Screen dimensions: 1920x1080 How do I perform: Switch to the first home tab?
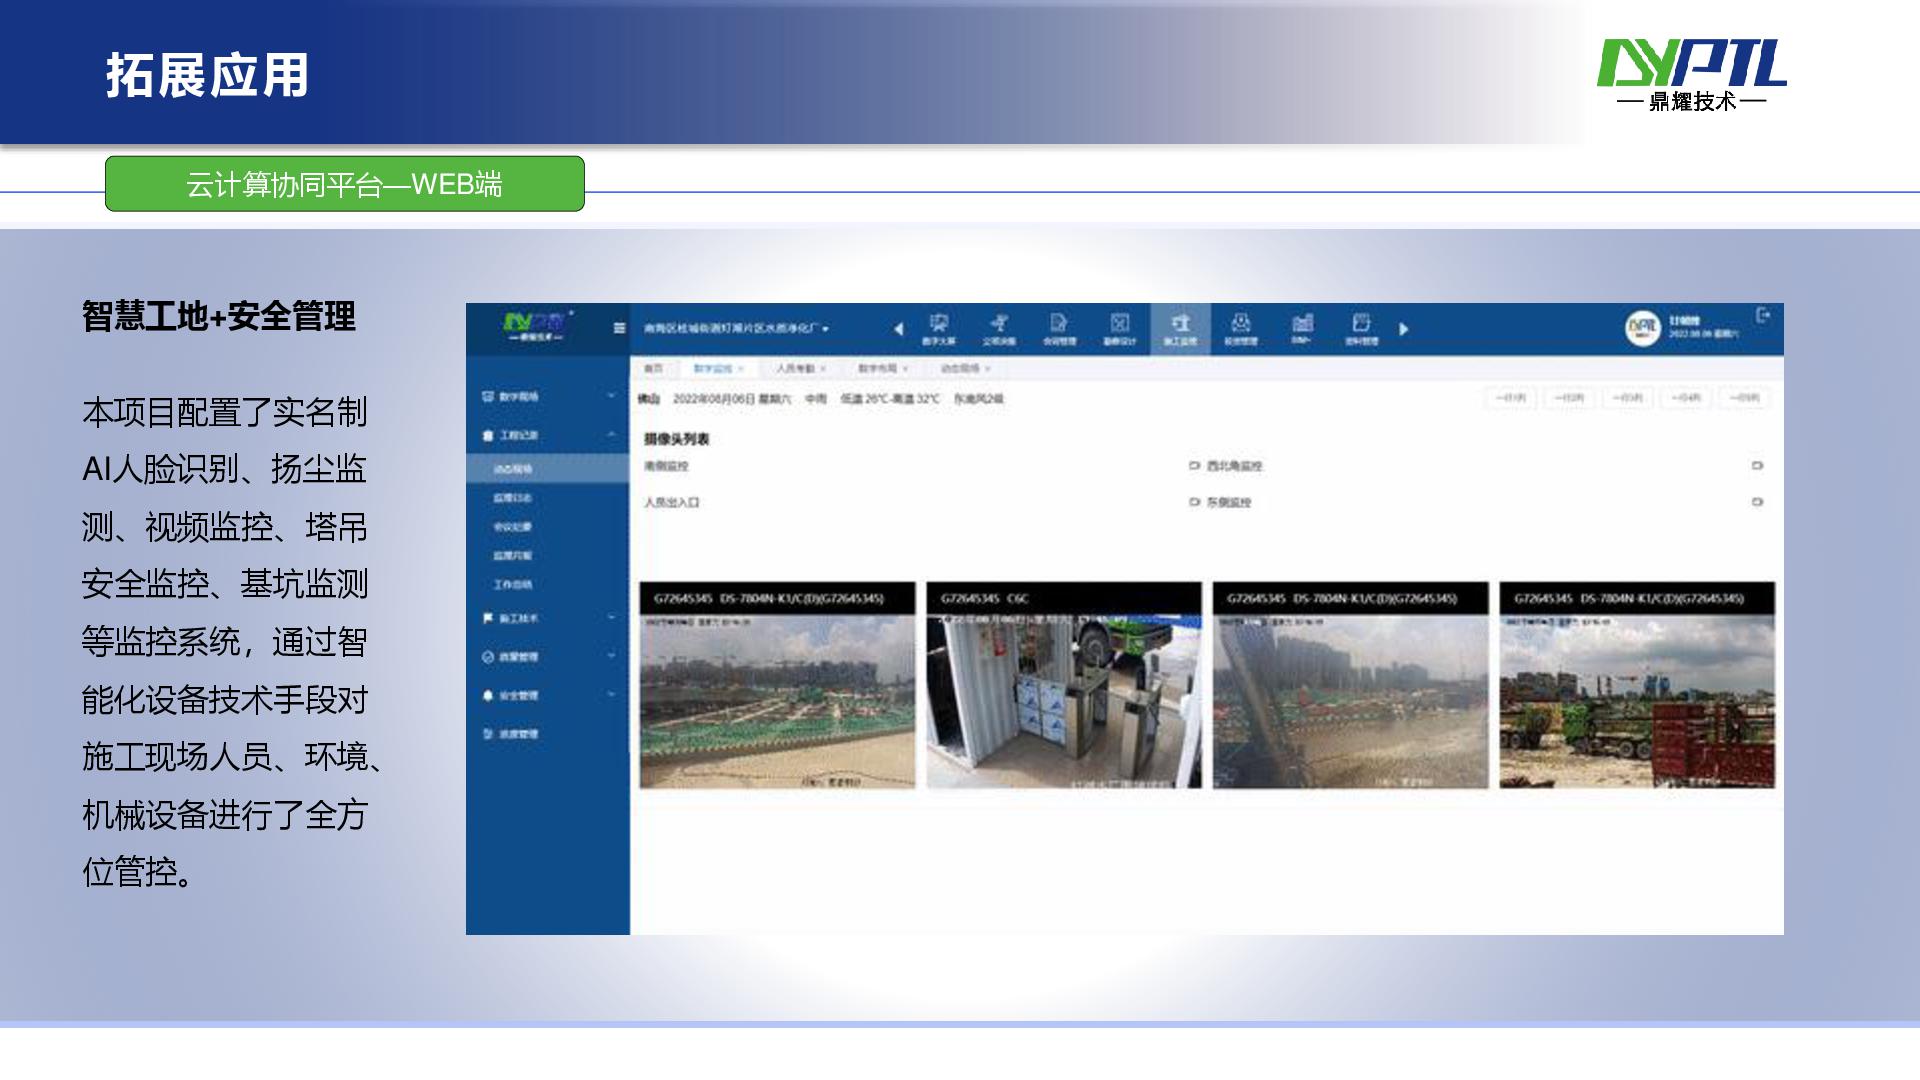[653, 369]
